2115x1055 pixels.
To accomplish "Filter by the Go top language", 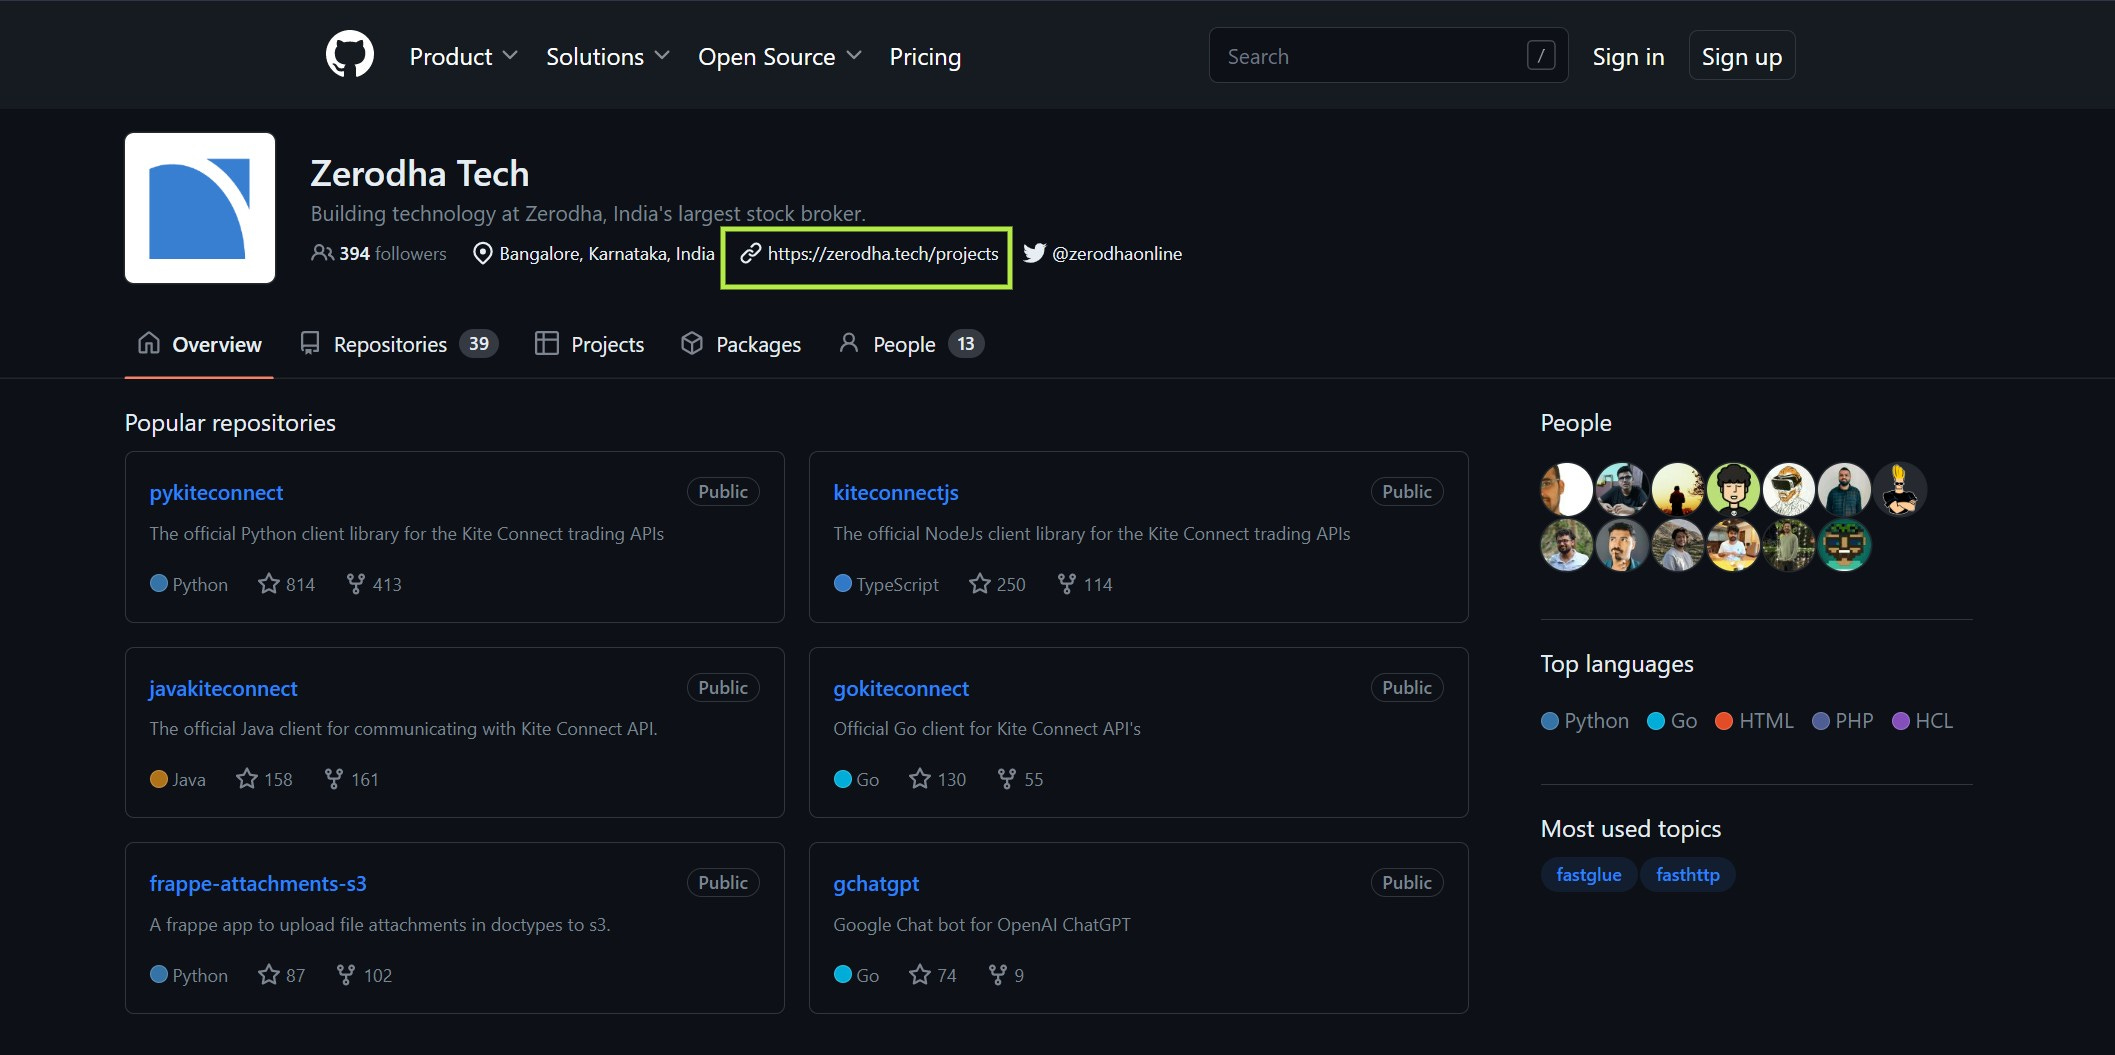I will point(1672,721).
